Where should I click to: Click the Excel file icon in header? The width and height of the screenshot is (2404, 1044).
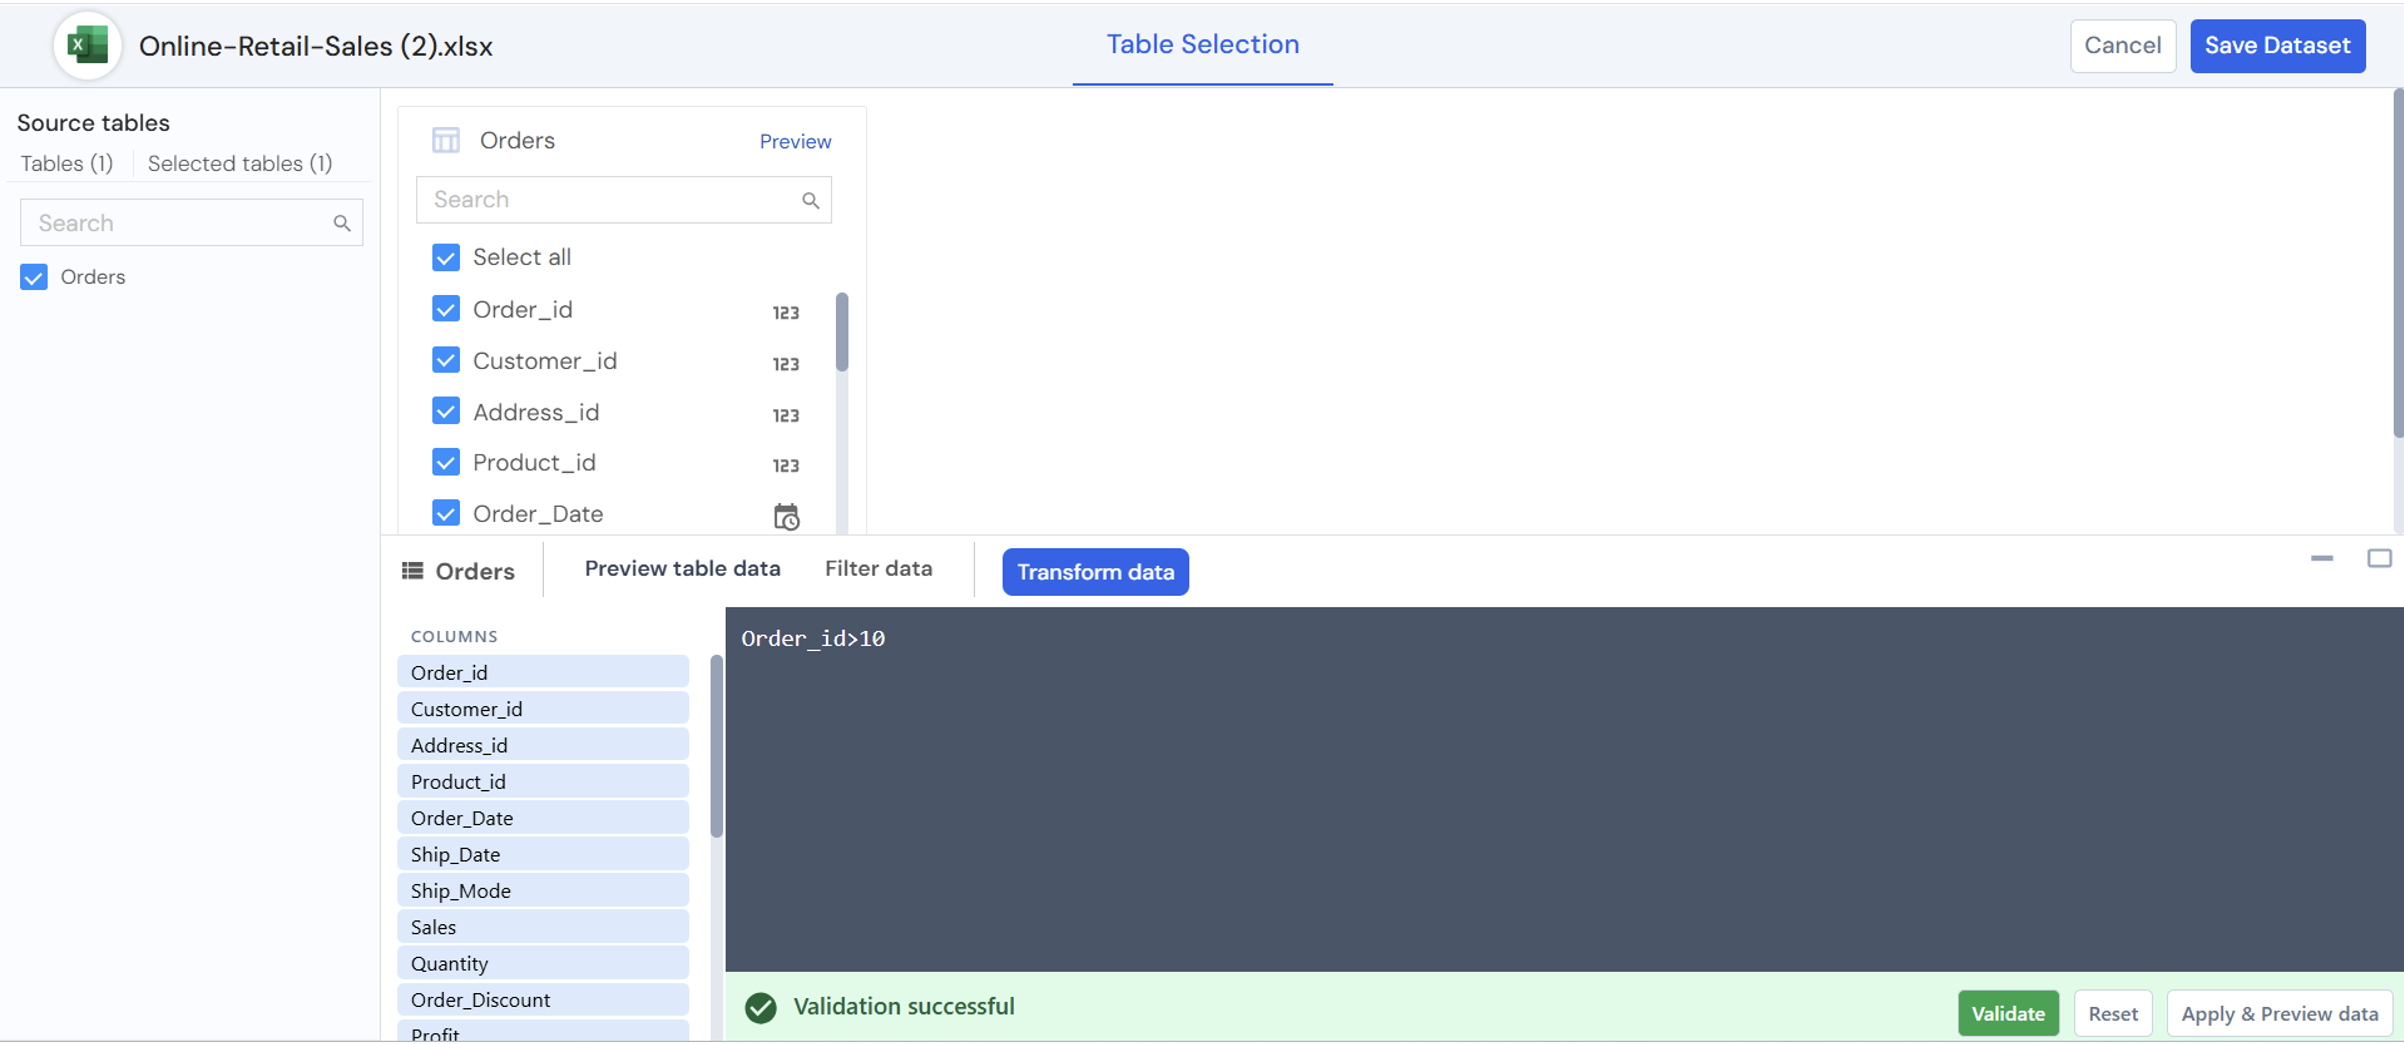pyautogui.click(x=87, y=46)
